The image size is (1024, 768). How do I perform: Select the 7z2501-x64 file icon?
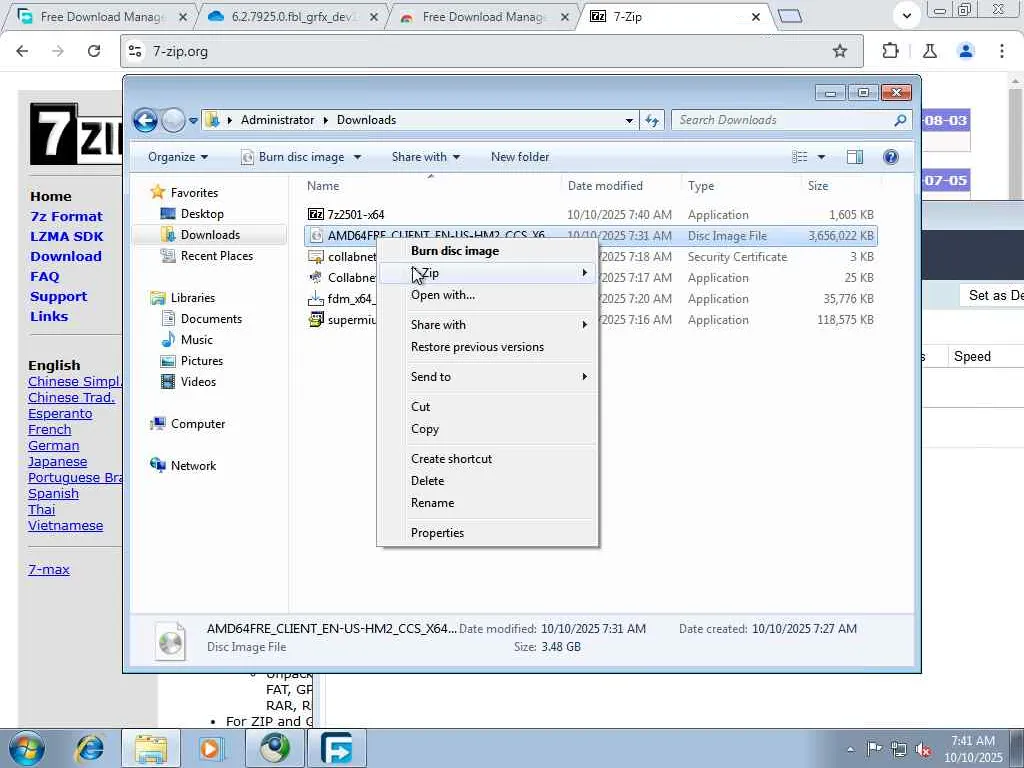click(x=316, y=214)
